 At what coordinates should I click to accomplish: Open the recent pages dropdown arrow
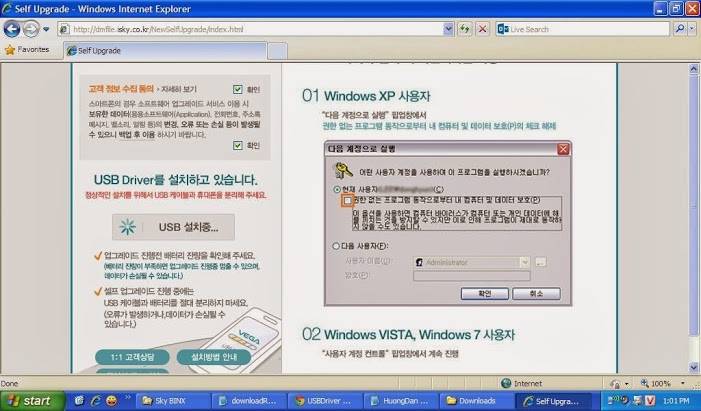(x=46, y=30)
